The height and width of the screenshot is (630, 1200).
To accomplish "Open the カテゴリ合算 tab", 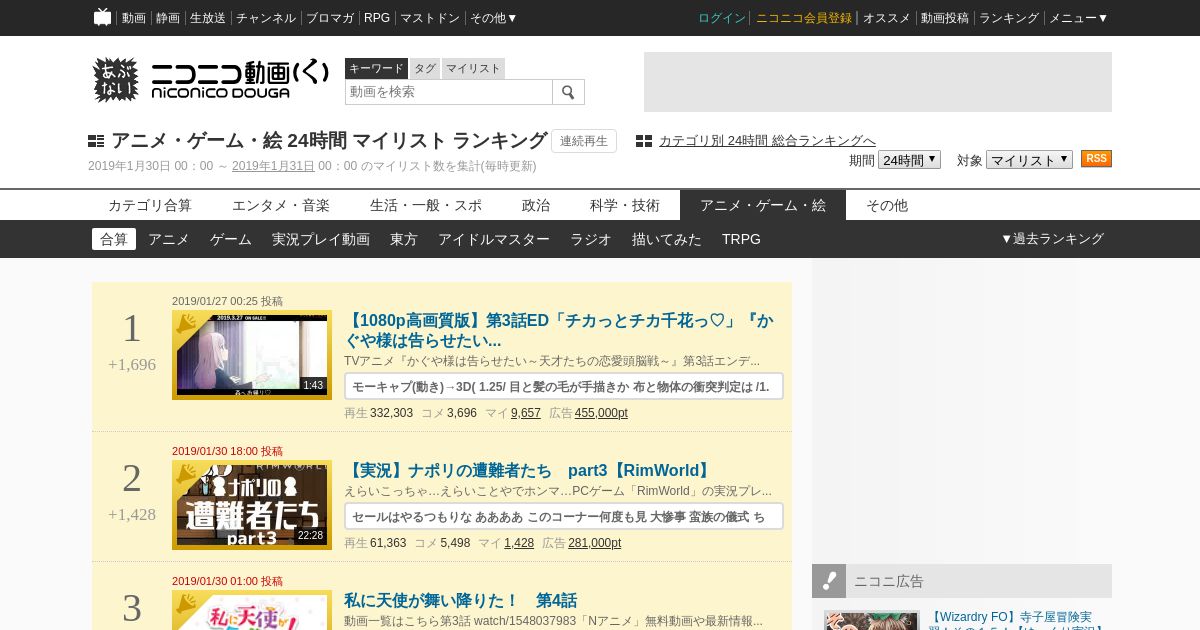I will click(150, 205).
